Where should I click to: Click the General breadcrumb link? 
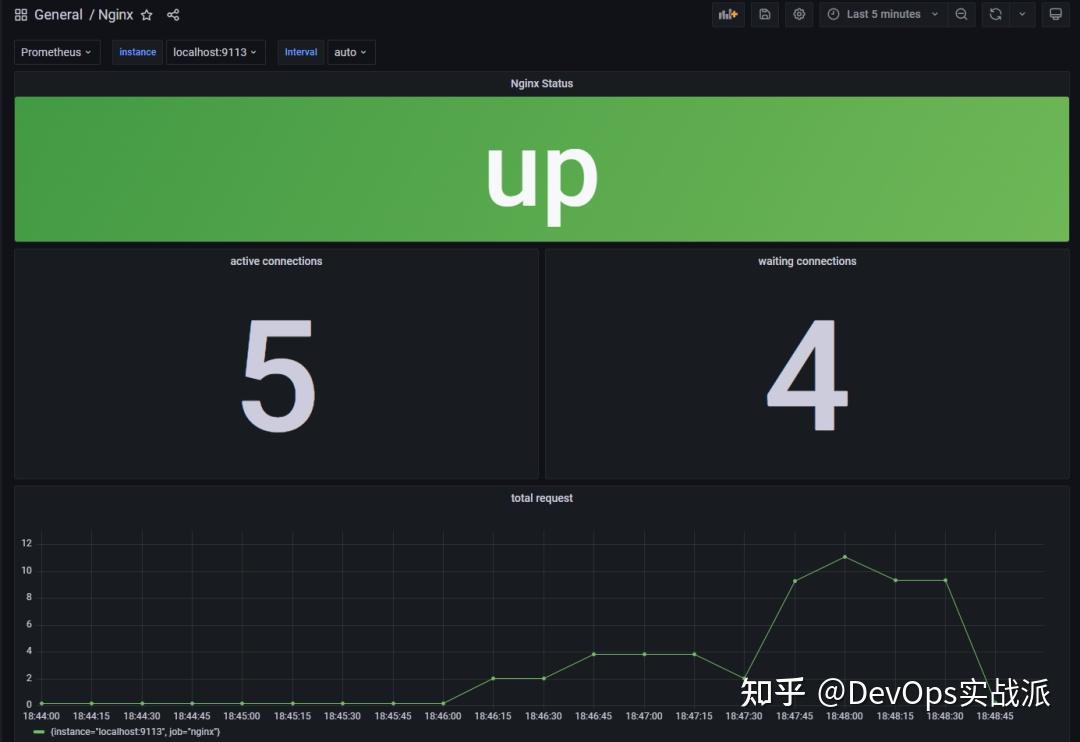tap(59, 14)
